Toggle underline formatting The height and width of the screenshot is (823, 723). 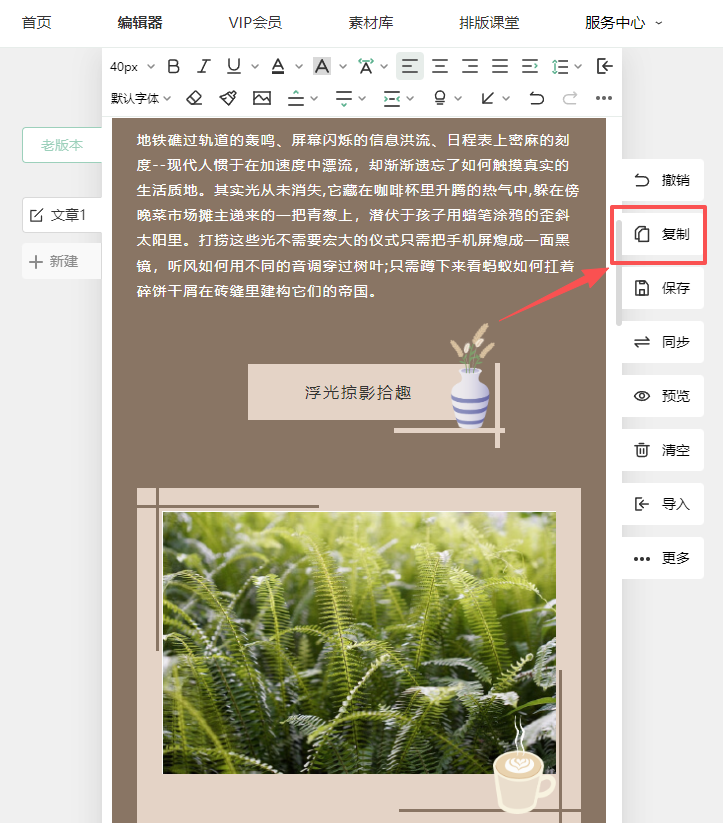click(x=234, y=66)
